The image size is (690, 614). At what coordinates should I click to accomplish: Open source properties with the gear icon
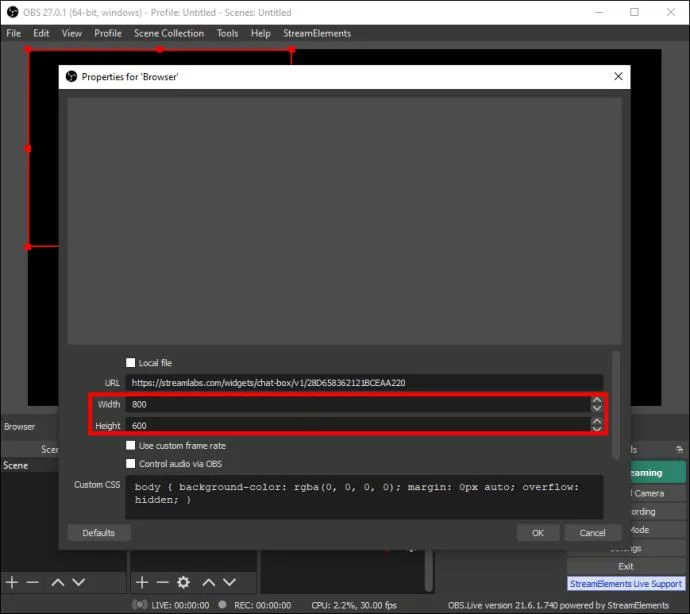(x=183, y=582)
